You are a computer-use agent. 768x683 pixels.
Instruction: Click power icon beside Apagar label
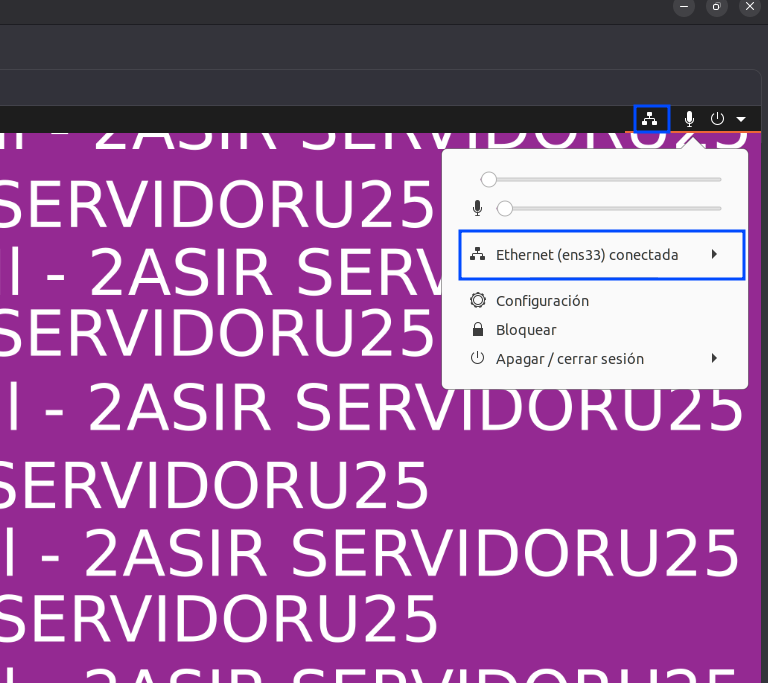pyautogui.click(x=478, y=358)
